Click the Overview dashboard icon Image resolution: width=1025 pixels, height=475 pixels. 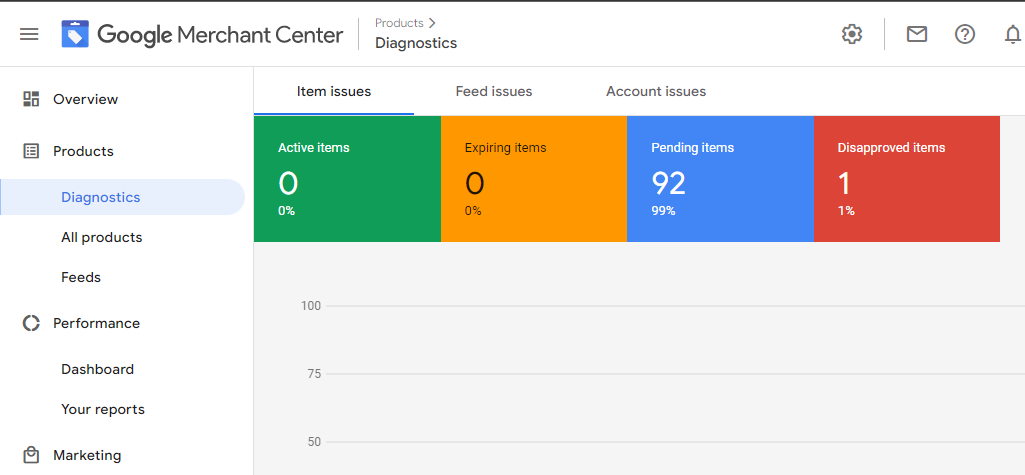31,99
